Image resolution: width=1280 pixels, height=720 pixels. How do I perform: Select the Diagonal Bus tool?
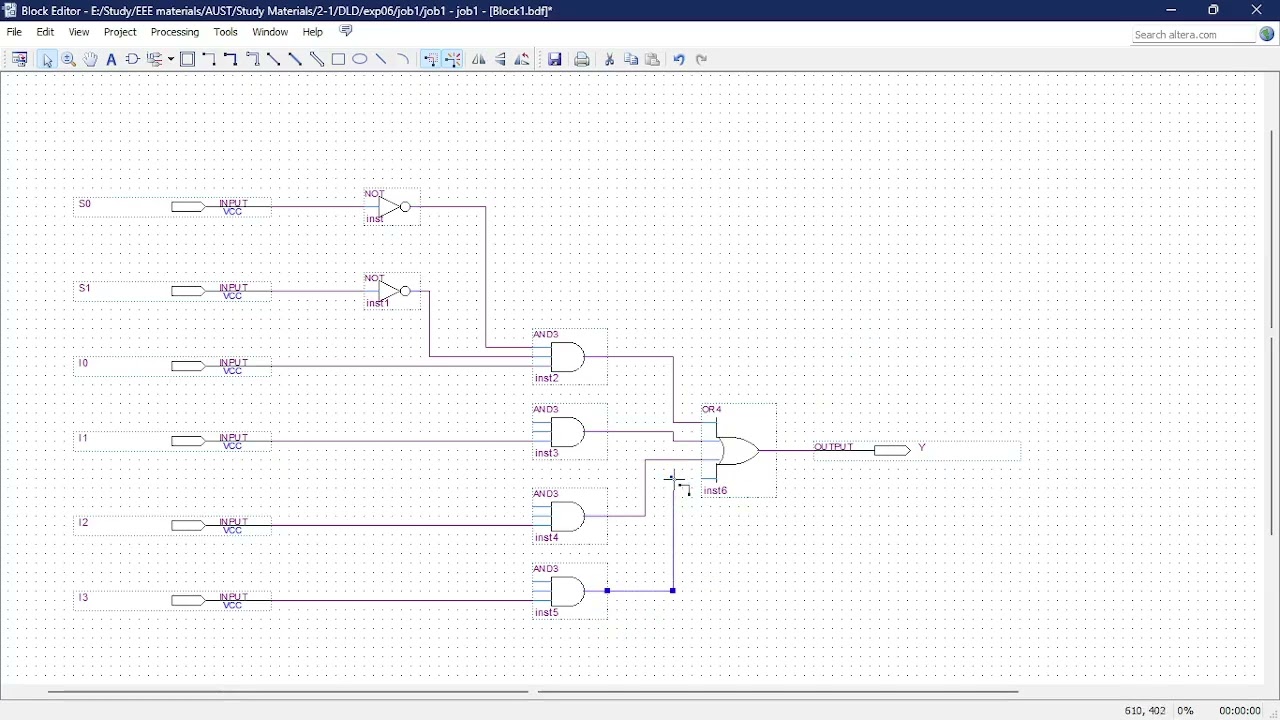coord(295,59)
